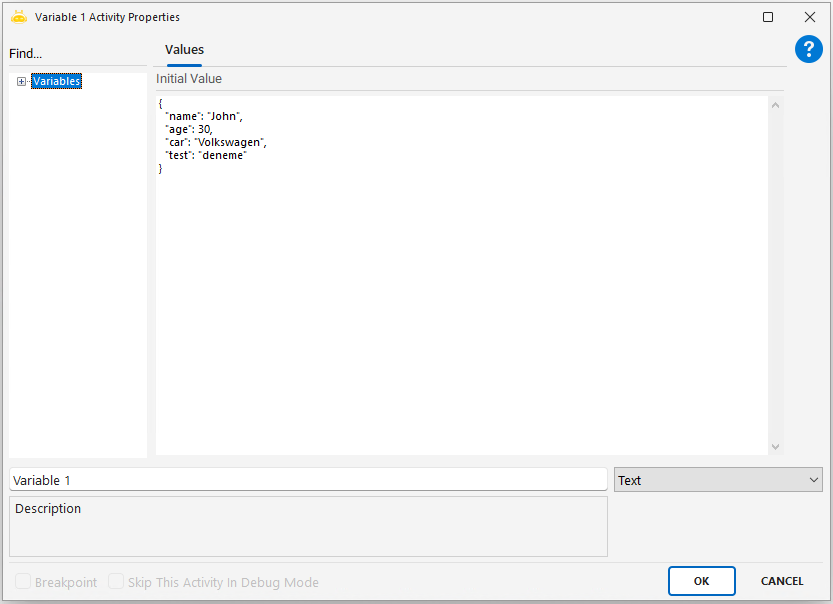833x604 pixels.
Task: Expand the Variables tree node plus sign
Action: (x=21, y=82)
